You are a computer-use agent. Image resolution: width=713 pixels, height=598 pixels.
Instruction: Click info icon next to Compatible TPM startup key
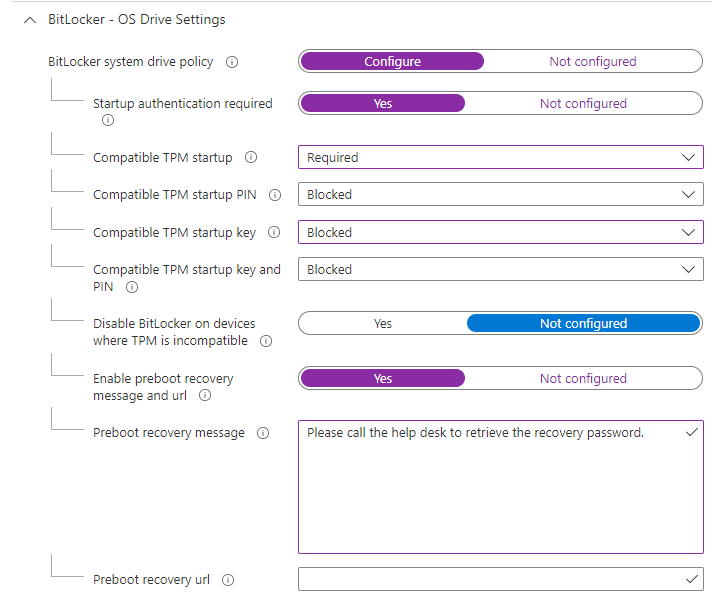point(274,232)
